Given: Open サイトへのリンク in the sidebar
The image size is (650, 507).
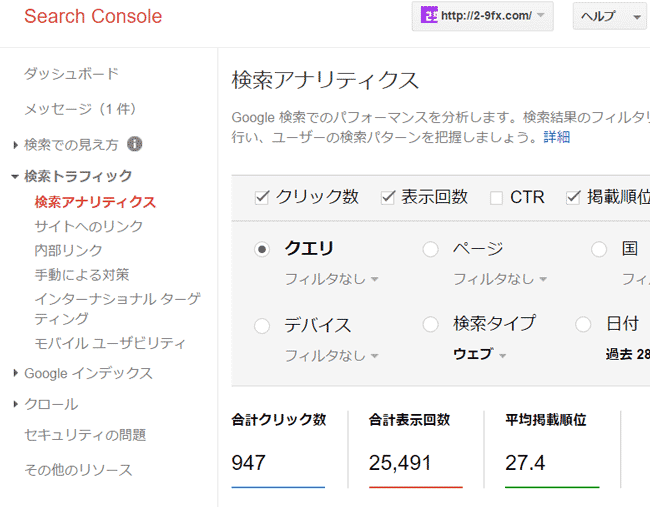Looking at the screenshot, I should [x=89, y=226].
